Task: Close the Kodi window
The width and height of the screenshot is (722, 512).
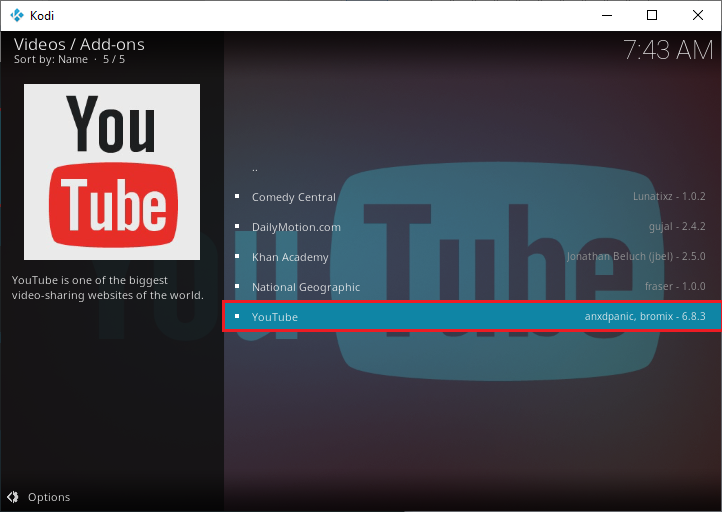Action: (698, 15)
